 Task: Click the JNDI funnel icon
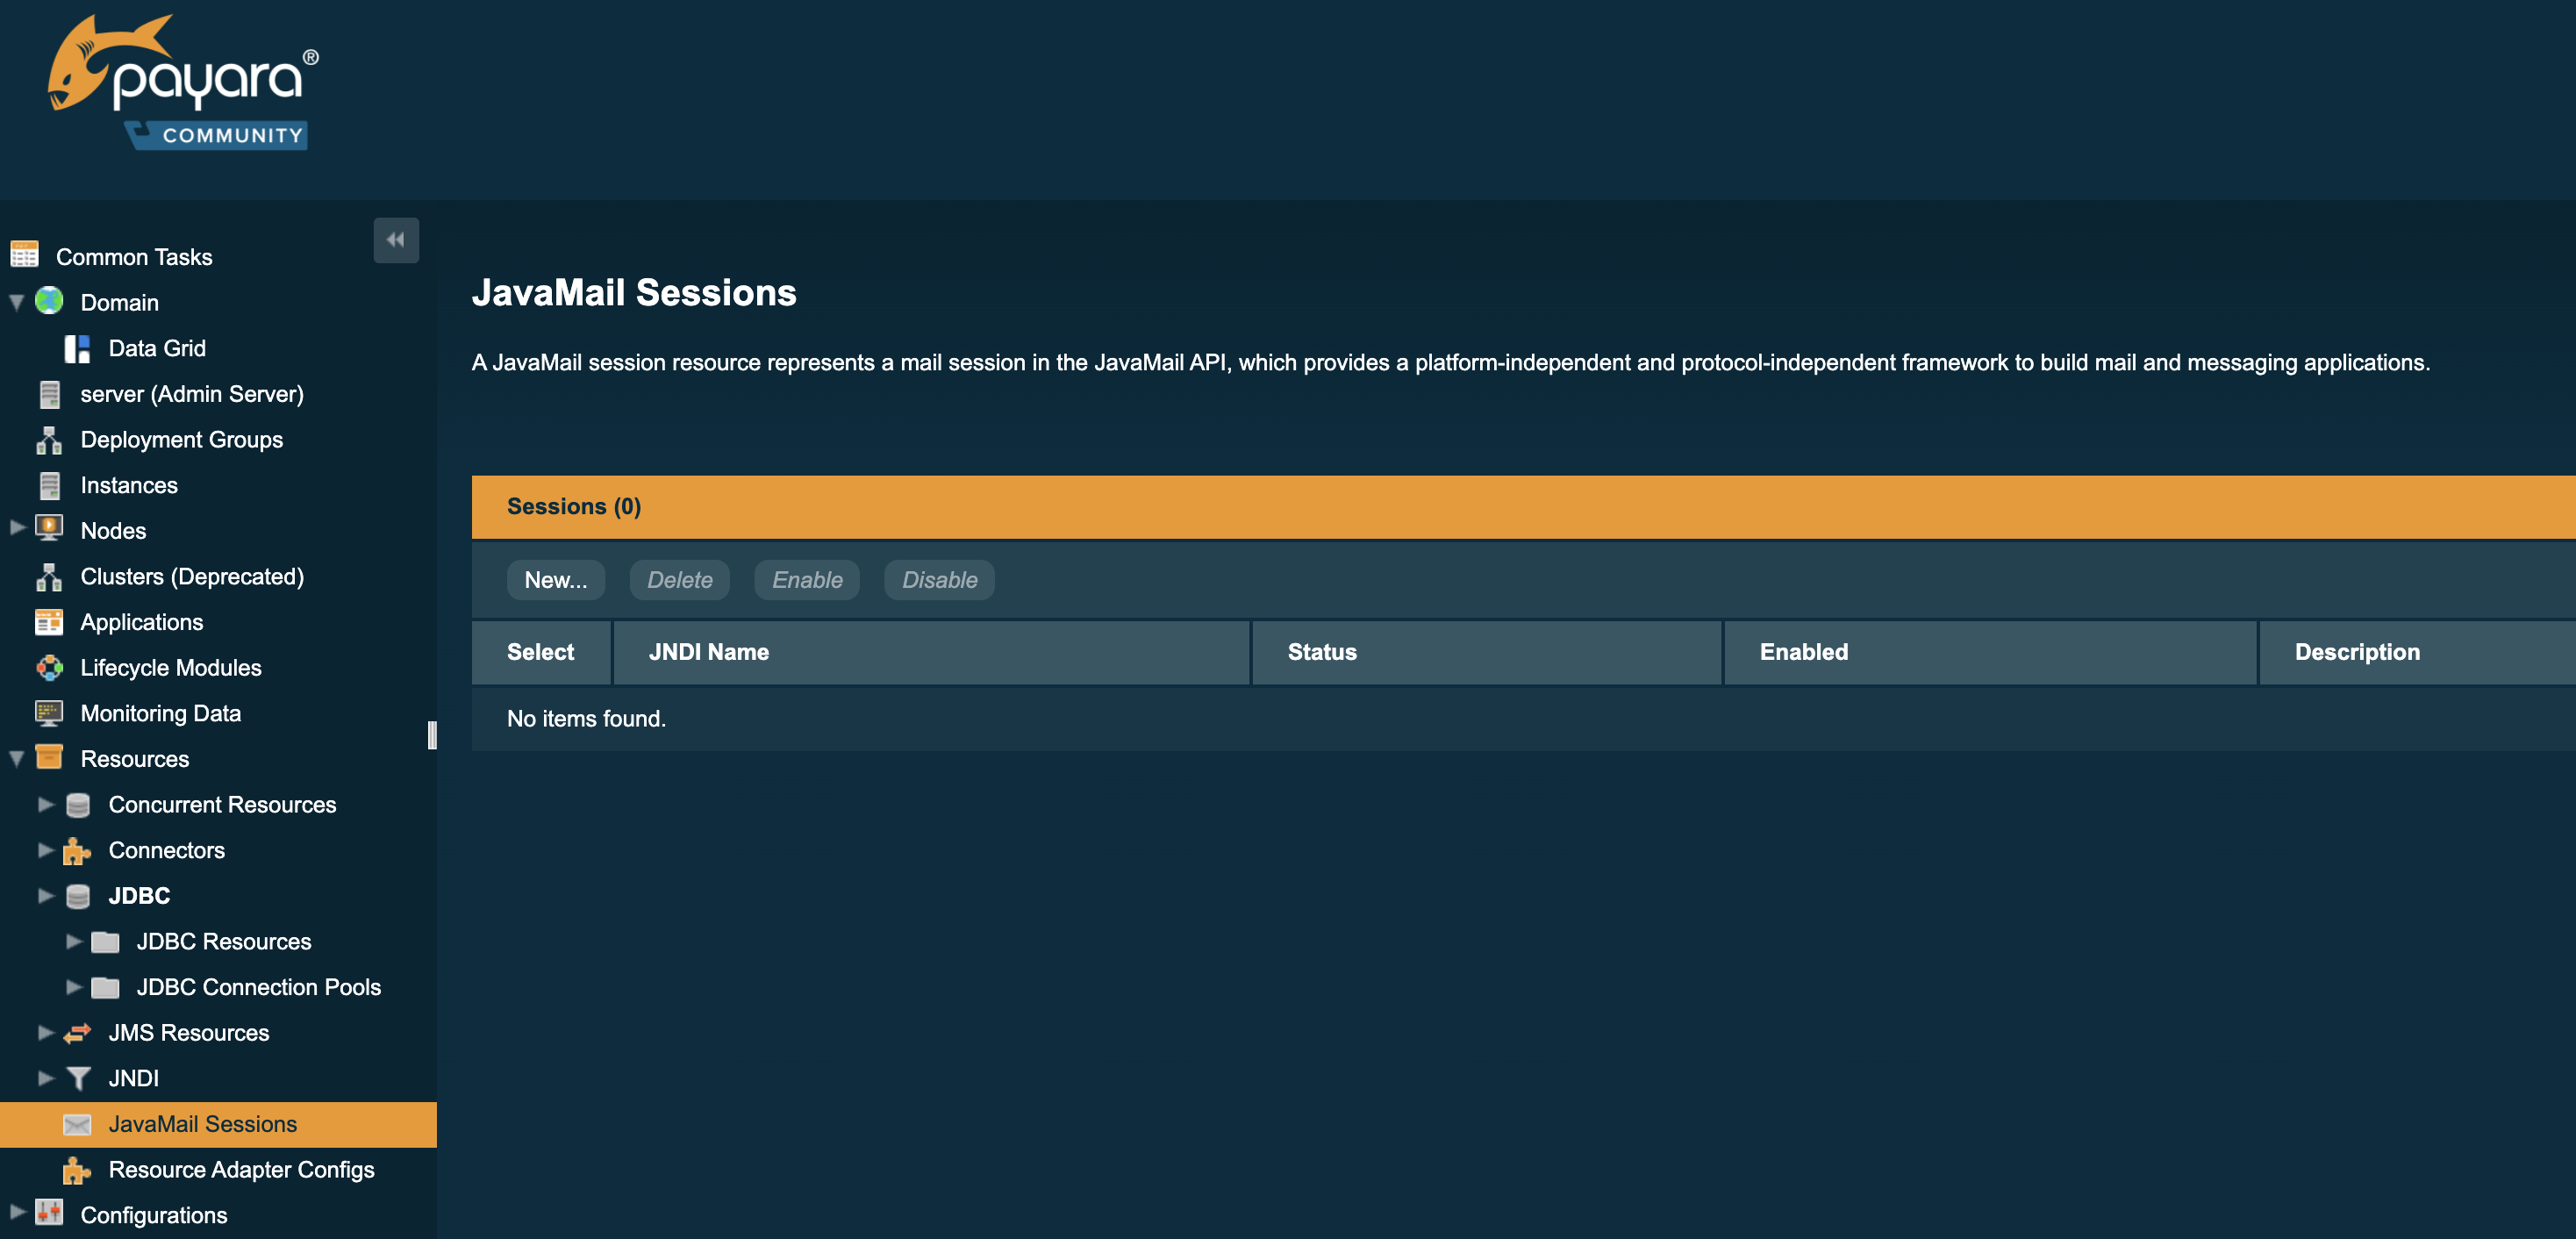77,1078
